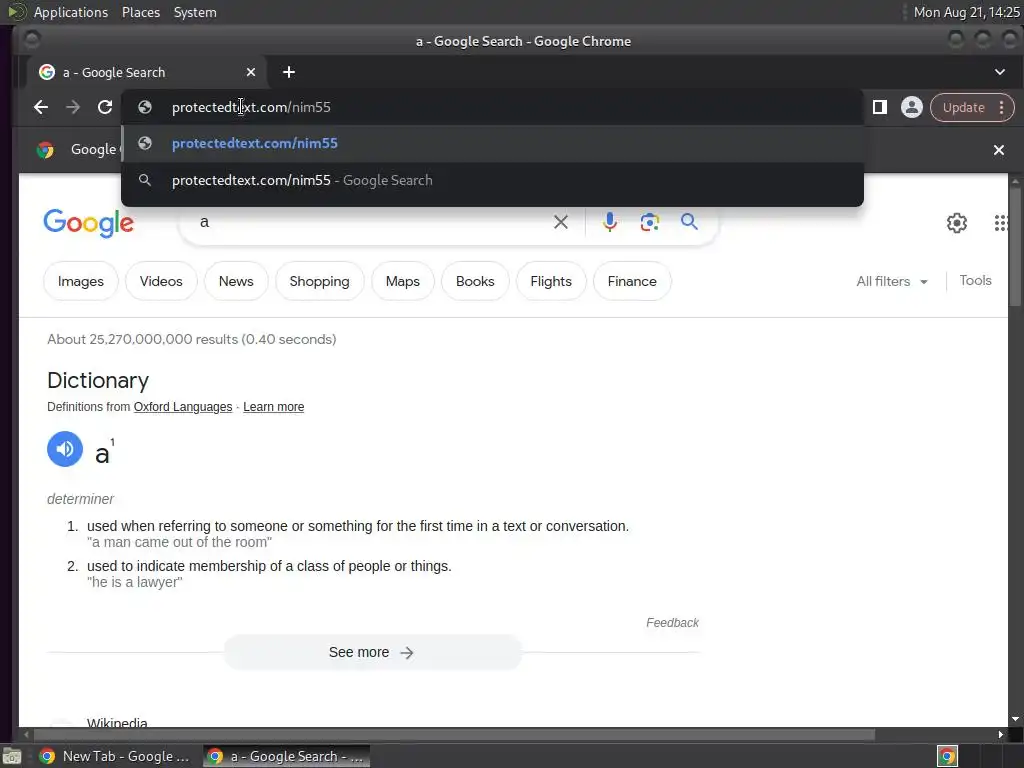Open Chrome three-dot menu
The image size is (1024, 768).
pyautogui.click(x=1001, y=107)
